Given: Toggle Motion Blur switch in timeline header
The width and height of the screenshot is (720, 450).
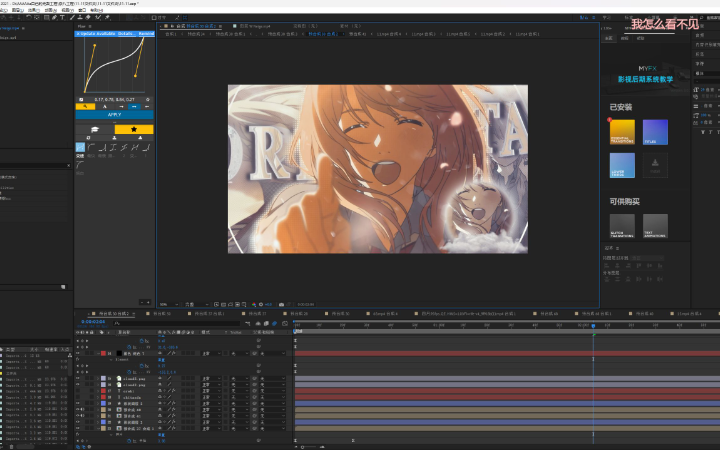Looking at the screenshot, I should click(275, 323).
